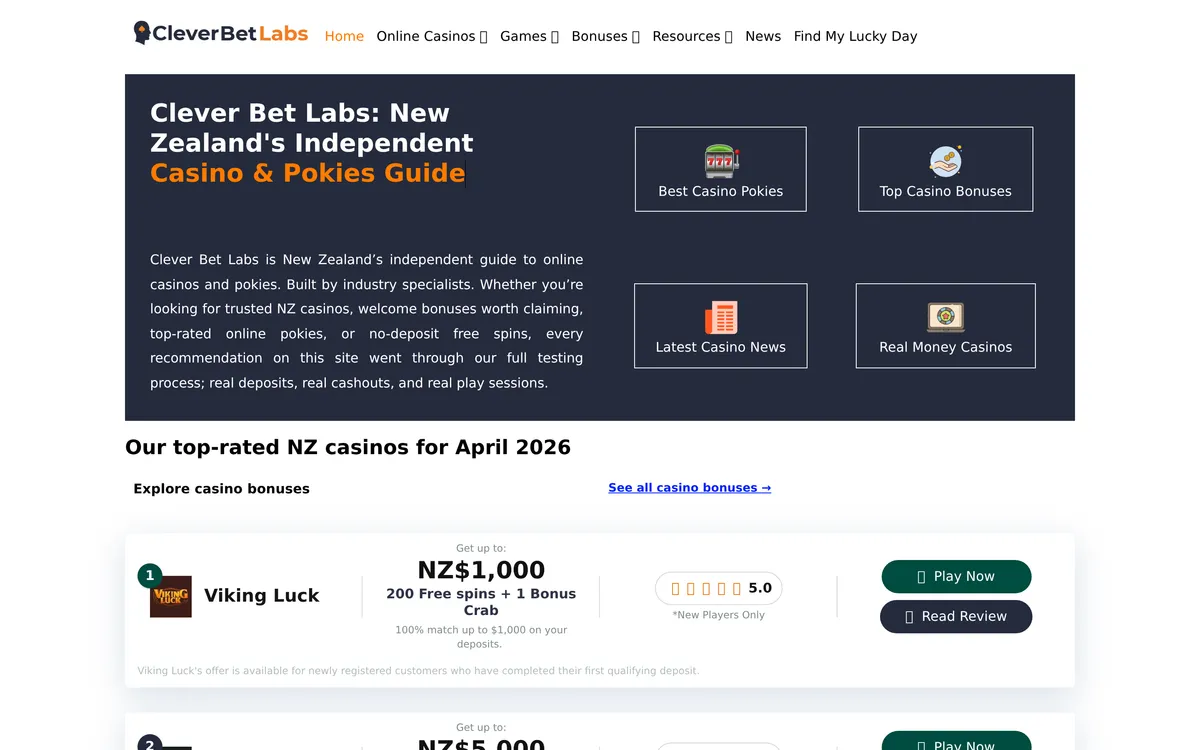Viewport: 1200px width, 750px height.
Task: Open the Games dropdown menu
Action: [x=528, y=36]
